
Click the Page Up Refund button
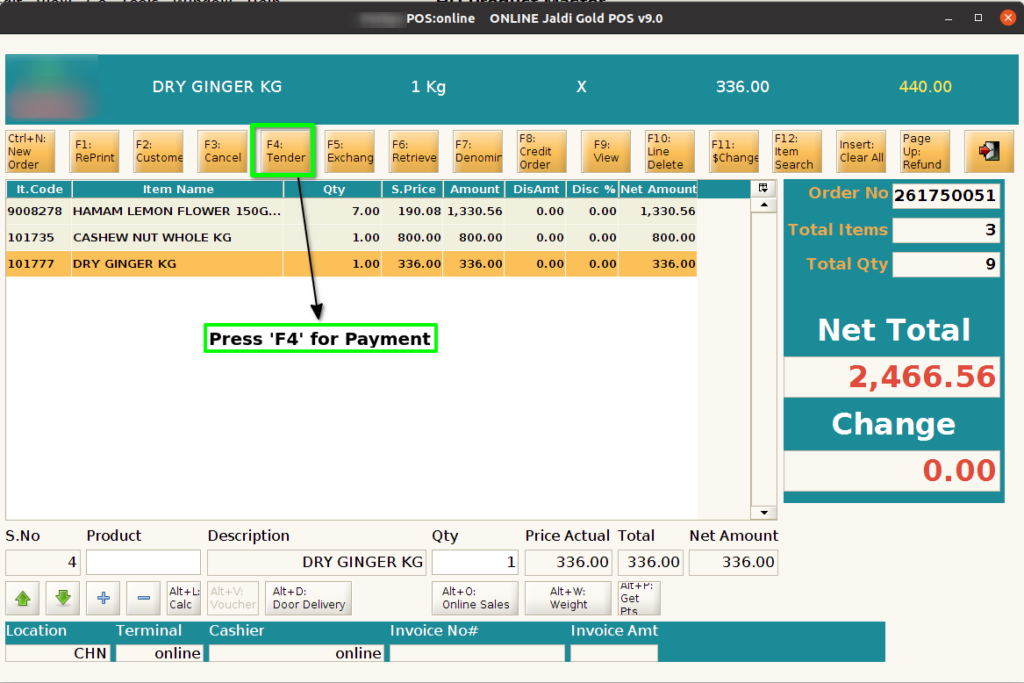[925, 151]
